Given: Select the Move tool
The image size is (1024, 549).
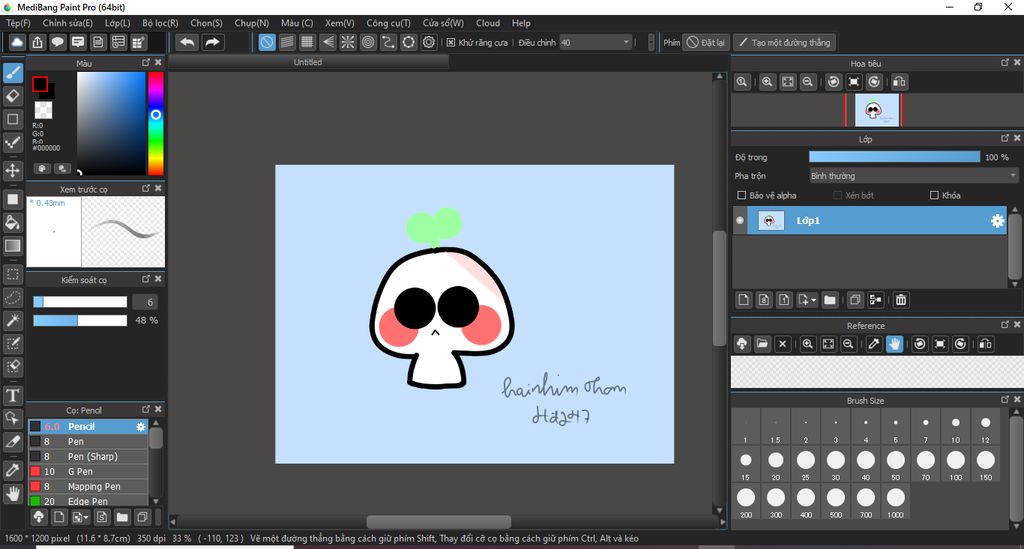Looking at the screenshot, I should [x=13, y=171].
